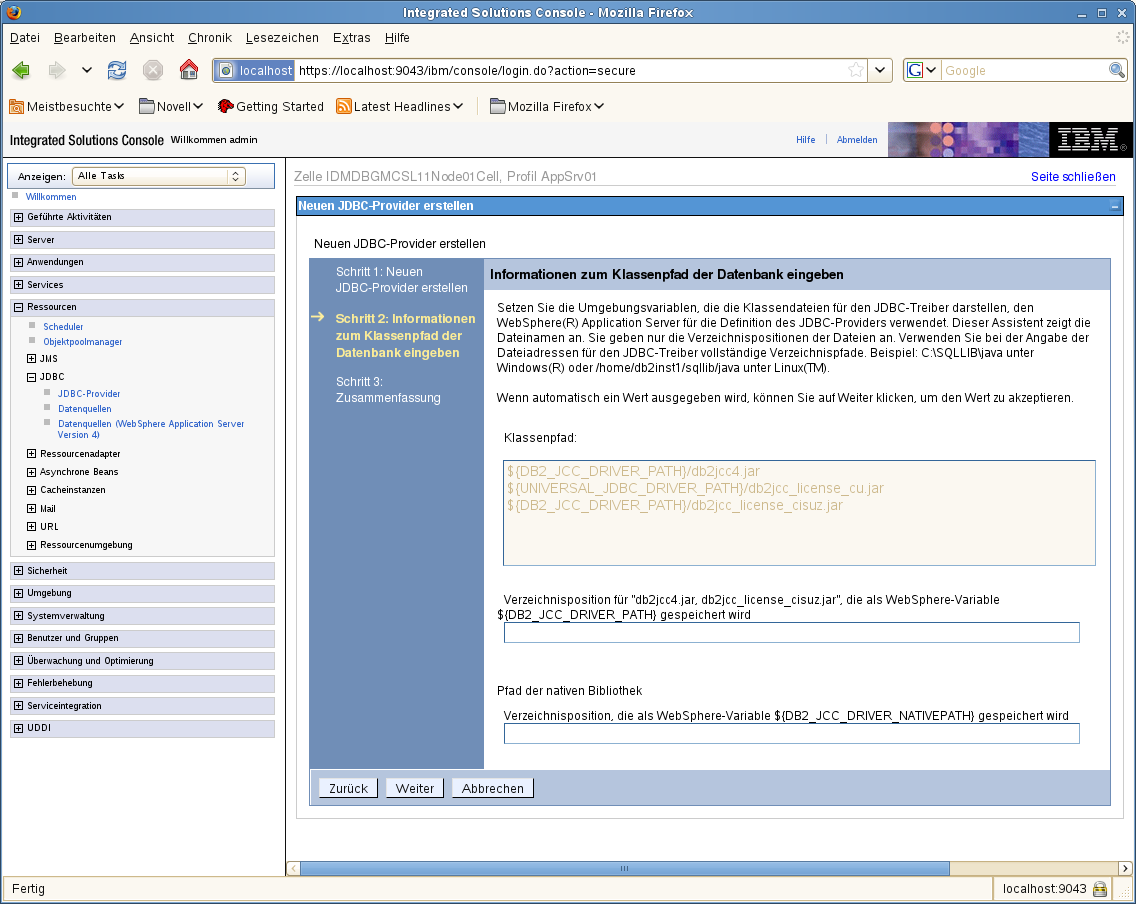The width and height of the screenshot is (1136, 904).
Task: Expand the Asynchrone Beans node
Action: pyautogui.click(x=31, y=472)
